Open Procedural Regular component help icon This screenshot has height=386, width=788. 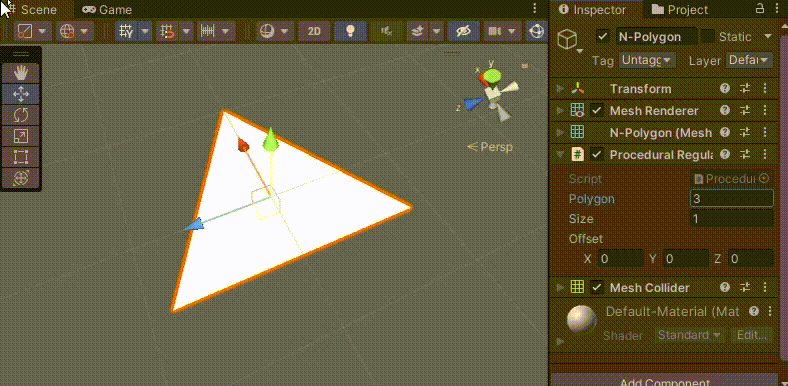[x=725, y=155]
